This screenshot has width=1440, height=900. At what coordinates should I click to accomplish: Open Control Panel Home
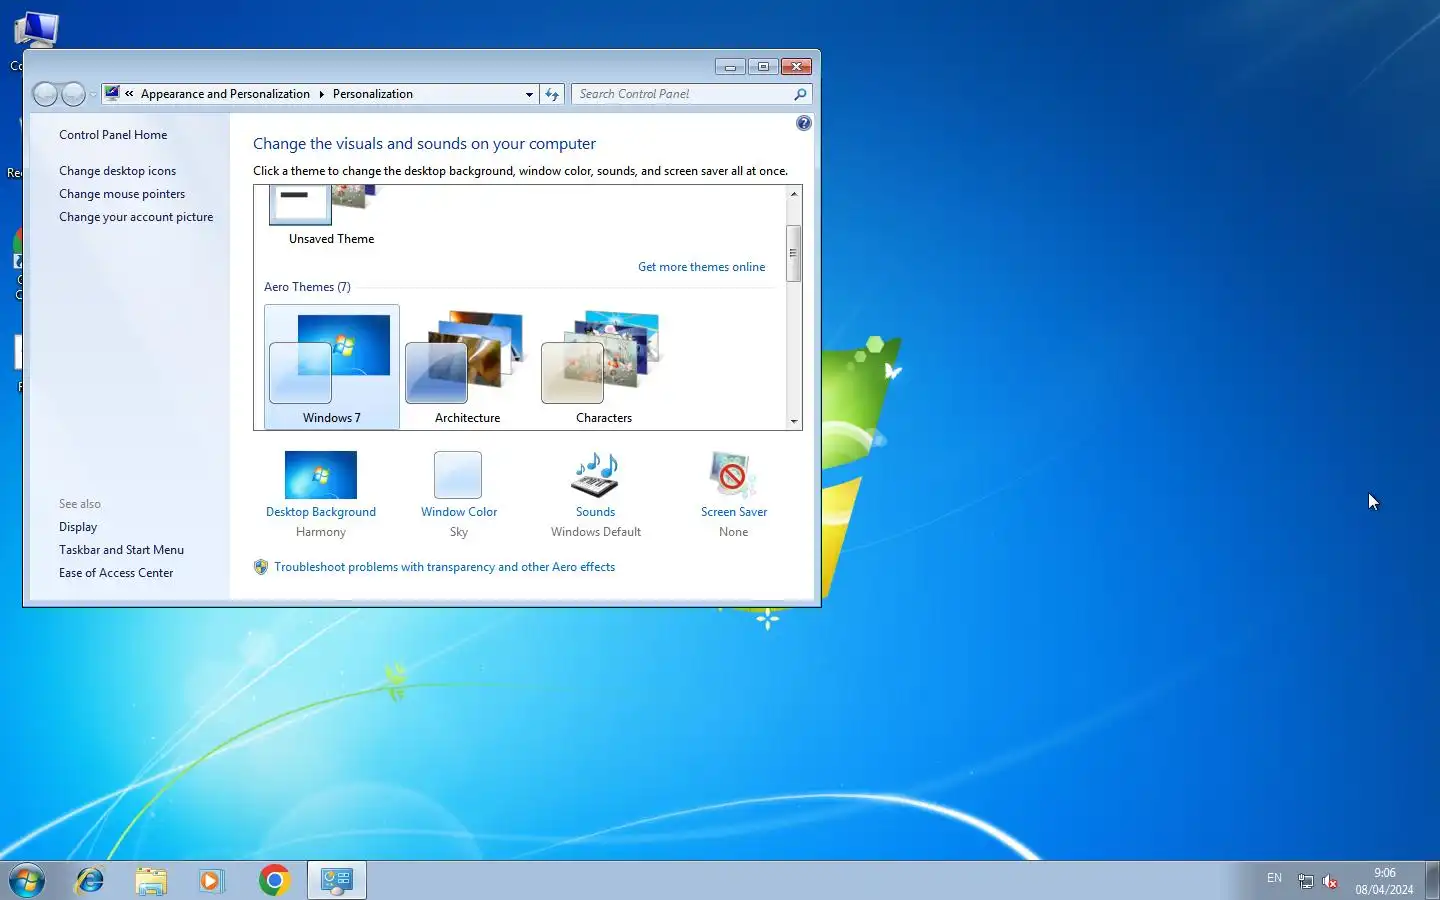(x=113, y=135)
